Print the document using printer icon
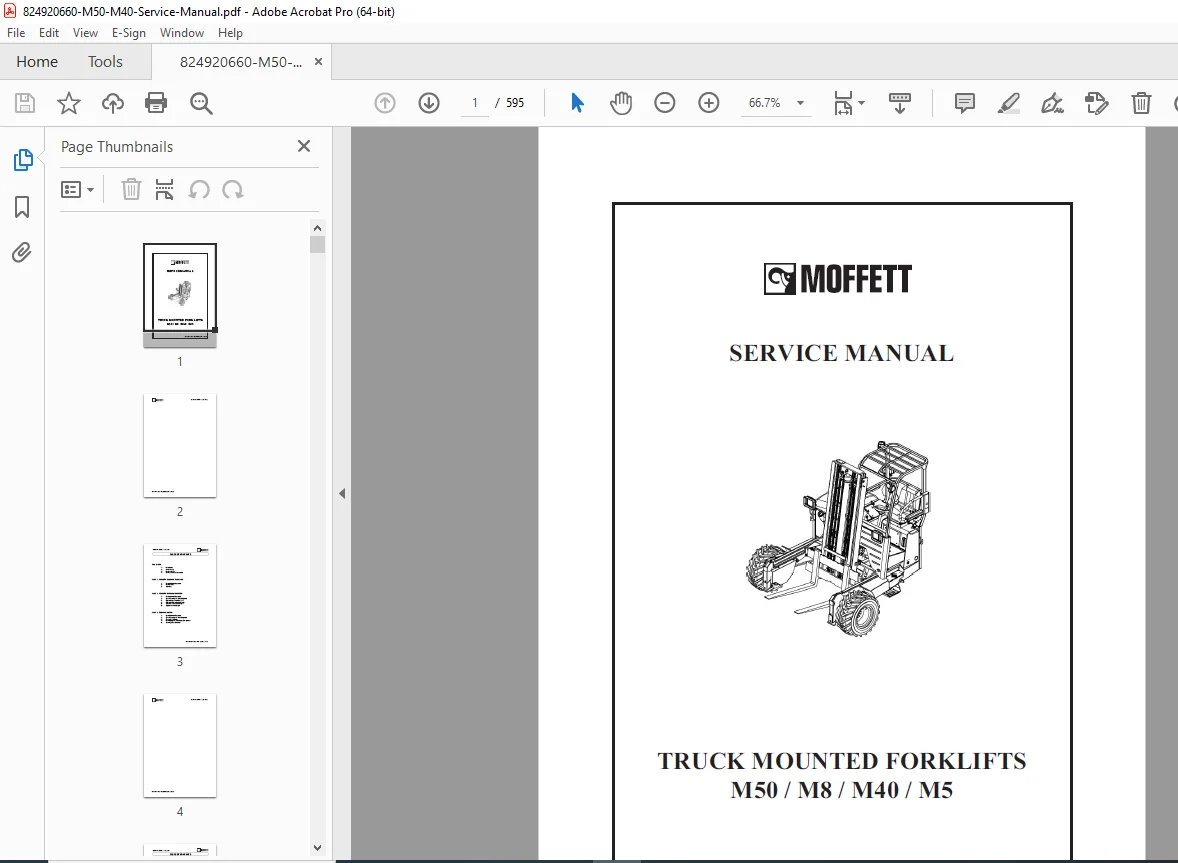The width and height of the screenshot is (1178, 863). coord(156,103)
